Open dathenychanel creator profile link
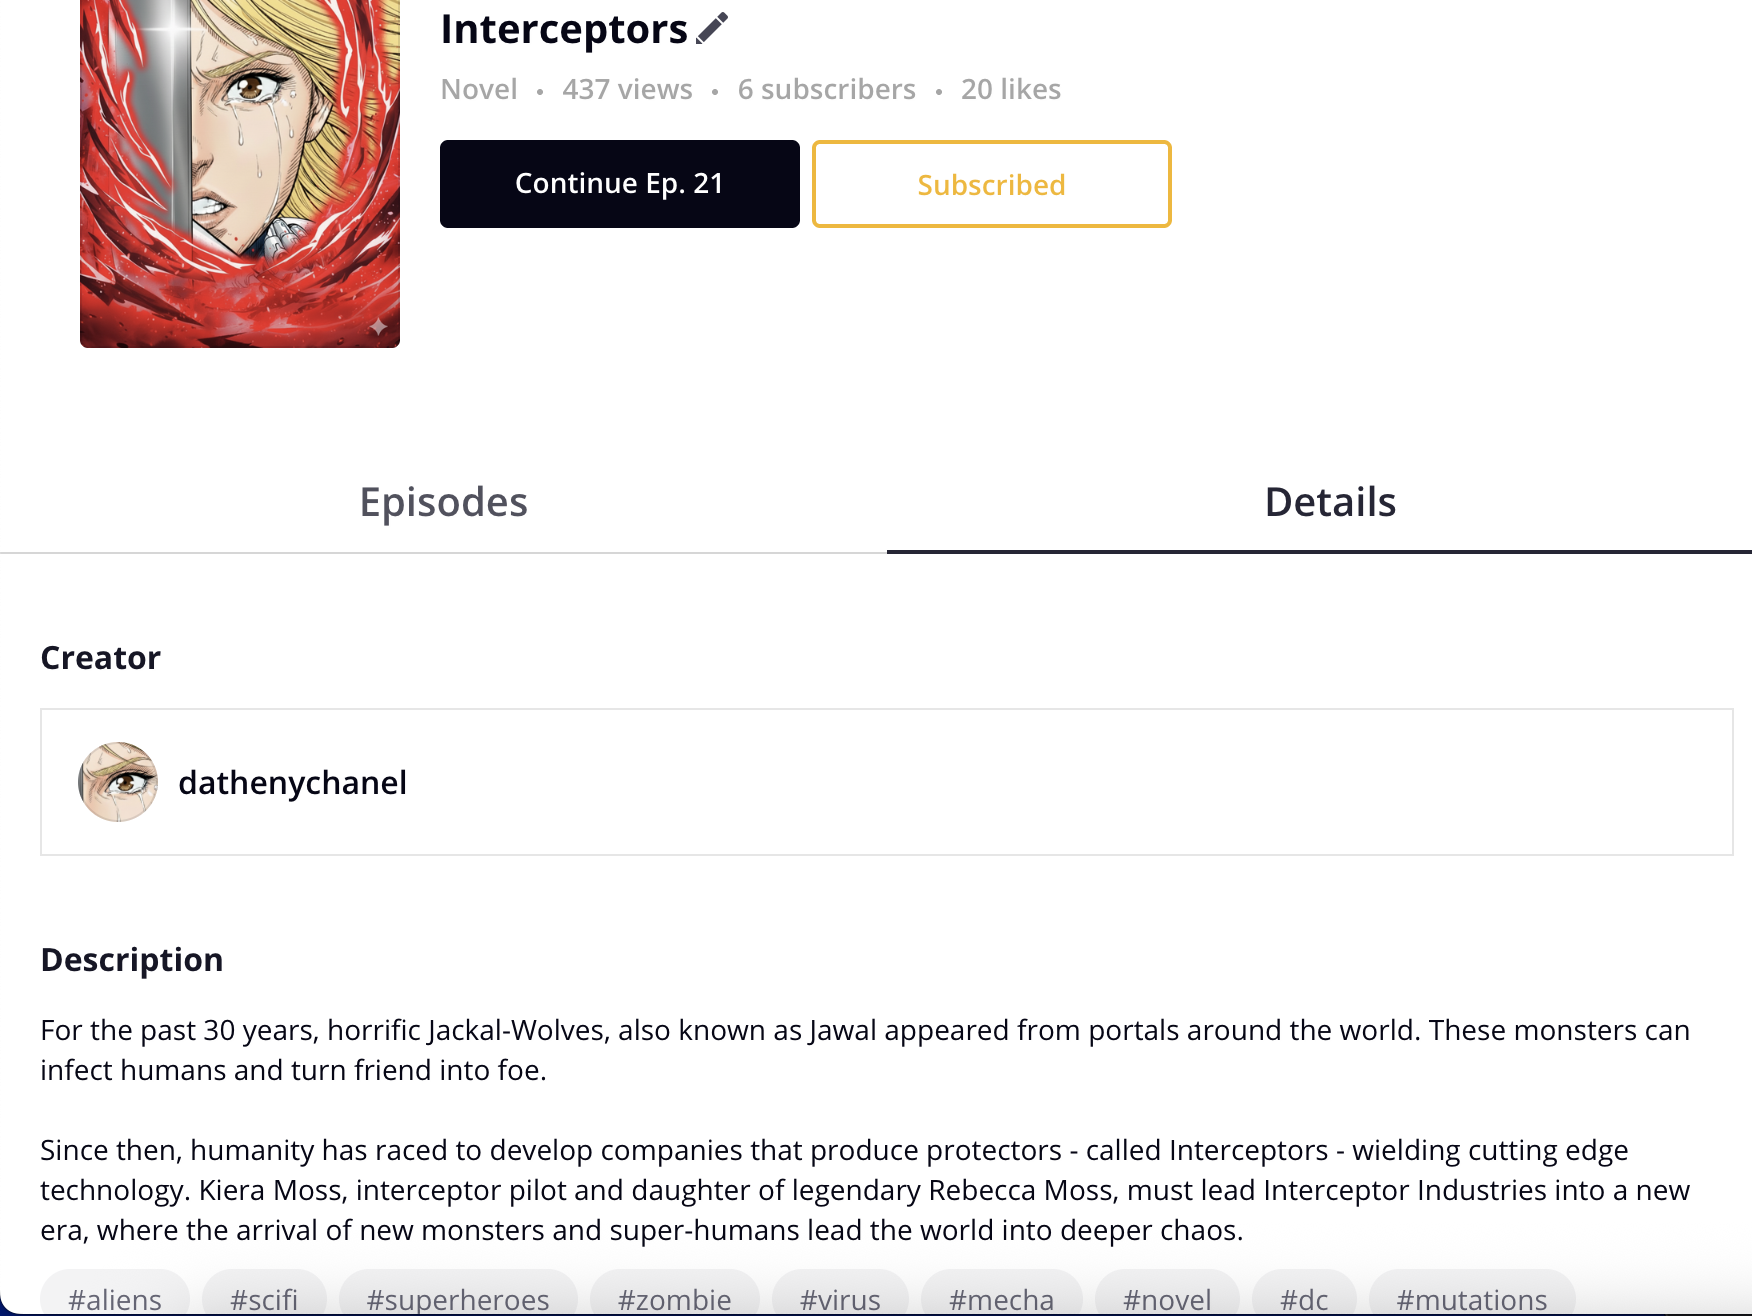The height and width of the screenshot is (1316, 1752). tap(292, 782)
